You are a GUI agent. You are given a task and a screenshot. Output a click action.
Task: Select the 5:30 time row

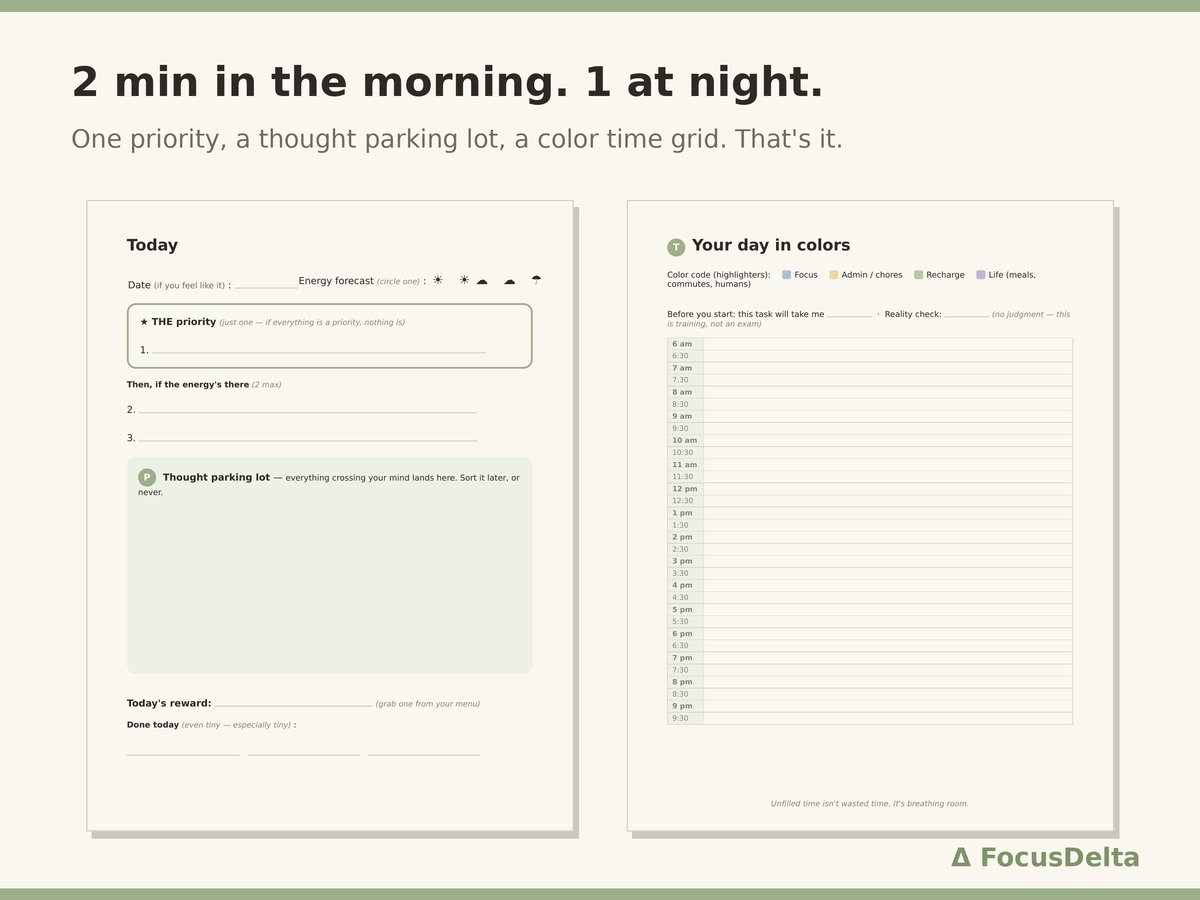point(870,622)
